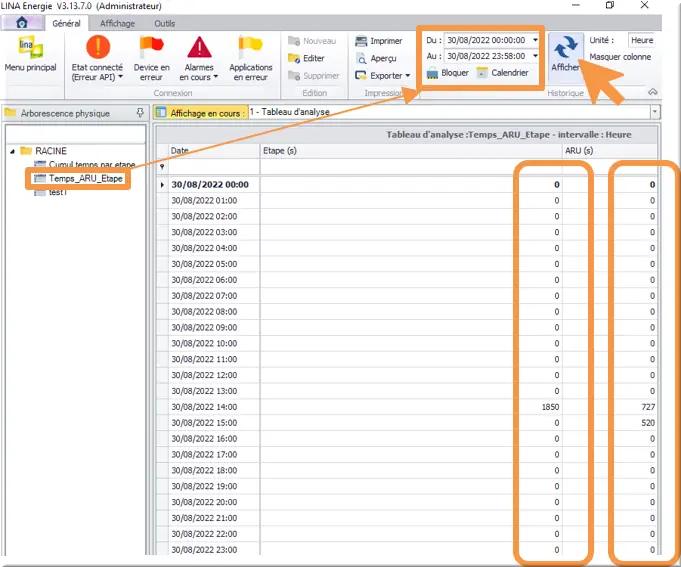Click Bloquer in the Historique group
Image resolution: width=681 pixels, height=567 pixels.
(x=447, y=73)
